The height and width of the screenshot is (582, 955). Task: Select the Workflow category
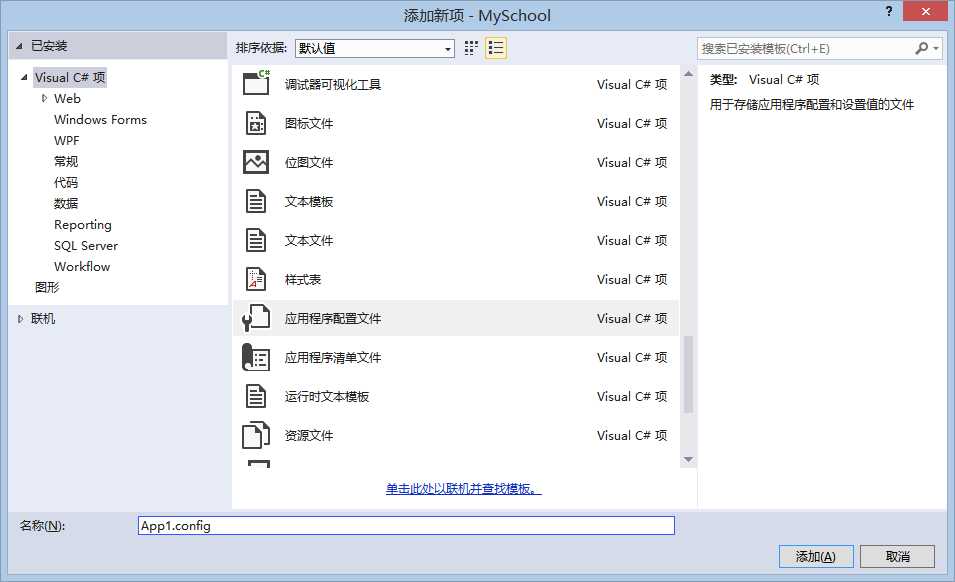click(82, 267)
